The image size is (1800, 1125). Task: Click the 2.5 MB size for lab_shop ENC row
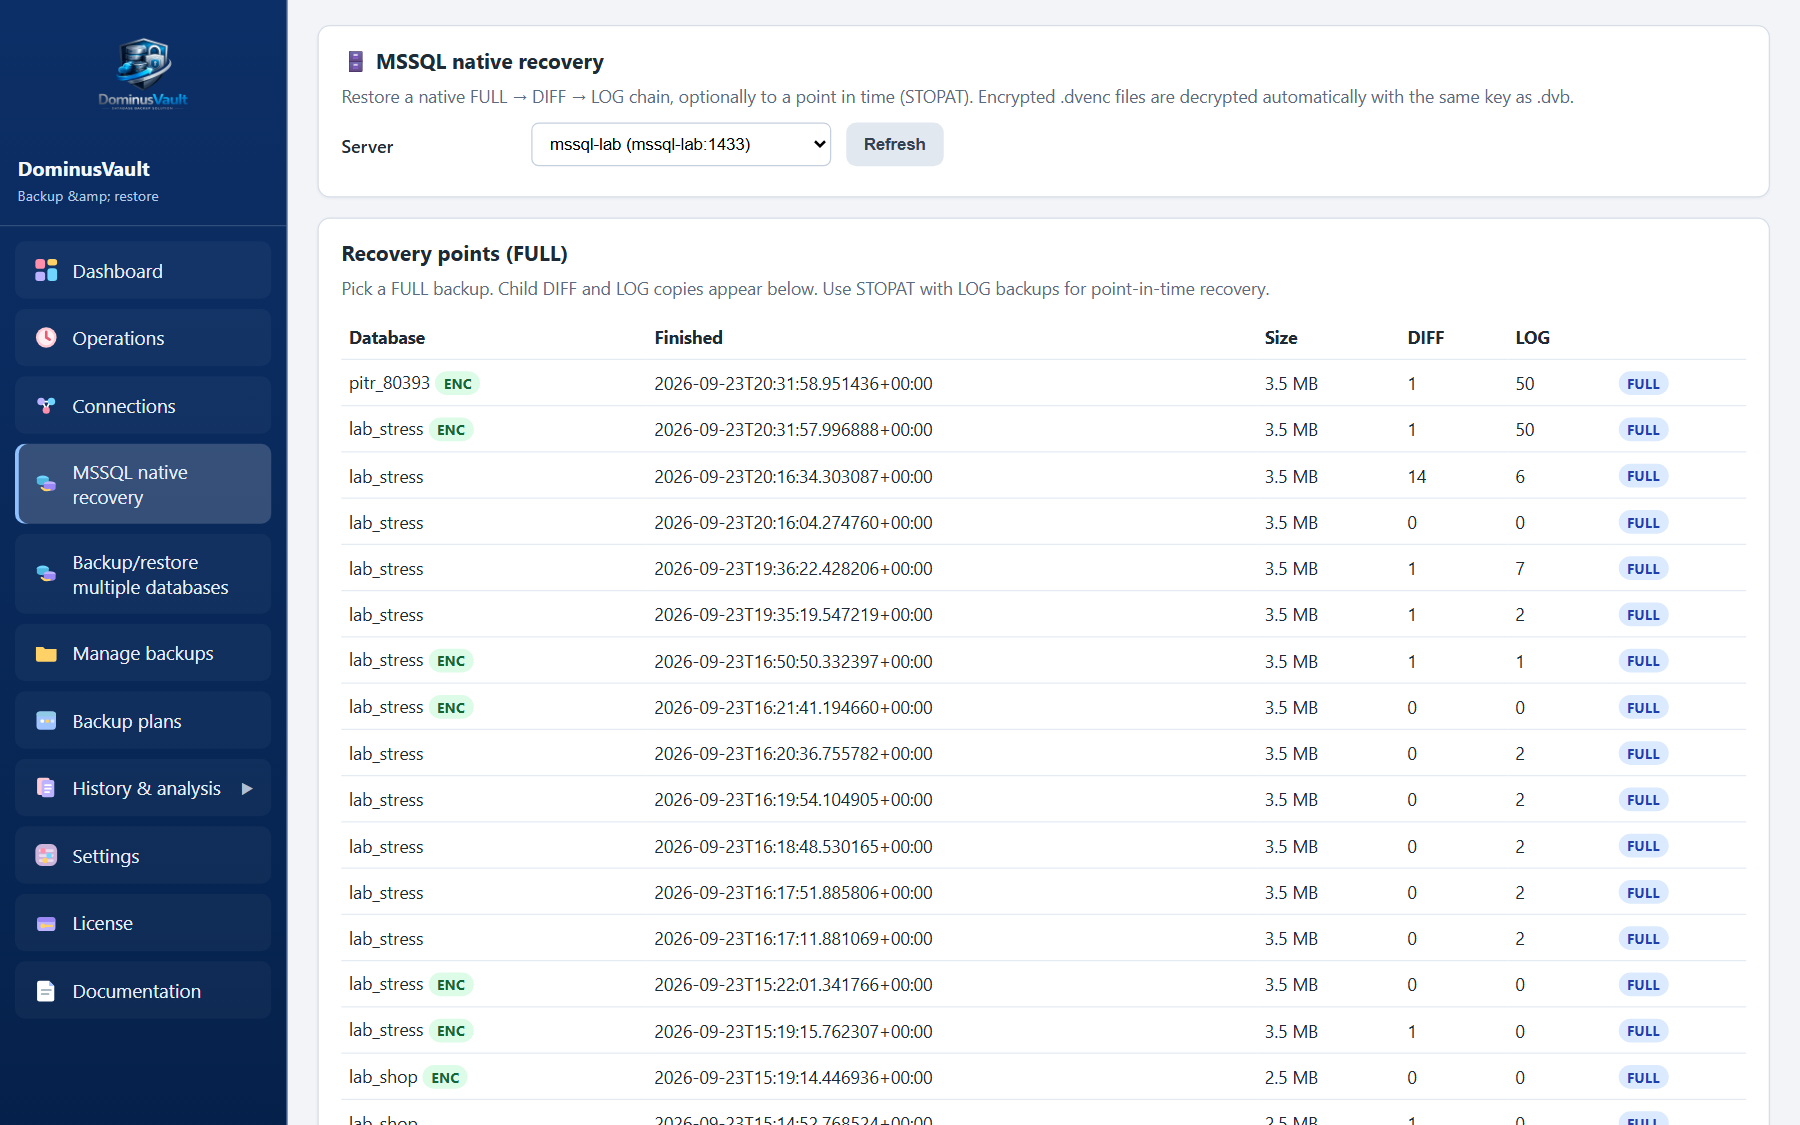(x=1291, y=1078)
